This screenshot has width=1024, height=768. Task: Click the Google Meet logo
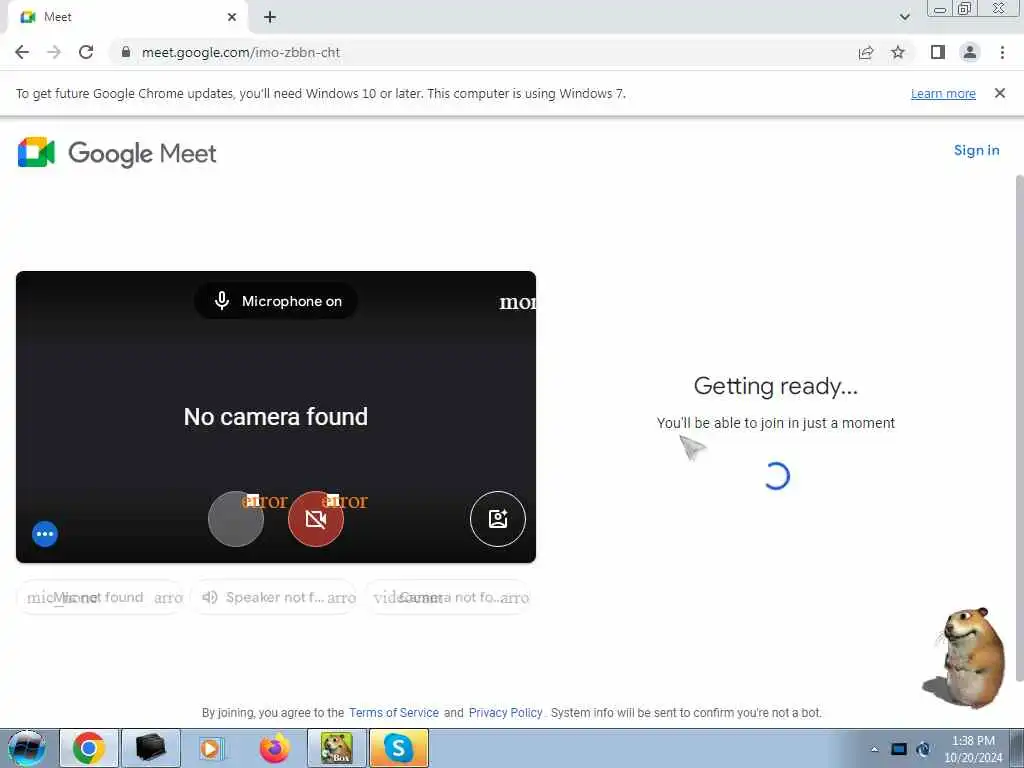click(117, 153)
